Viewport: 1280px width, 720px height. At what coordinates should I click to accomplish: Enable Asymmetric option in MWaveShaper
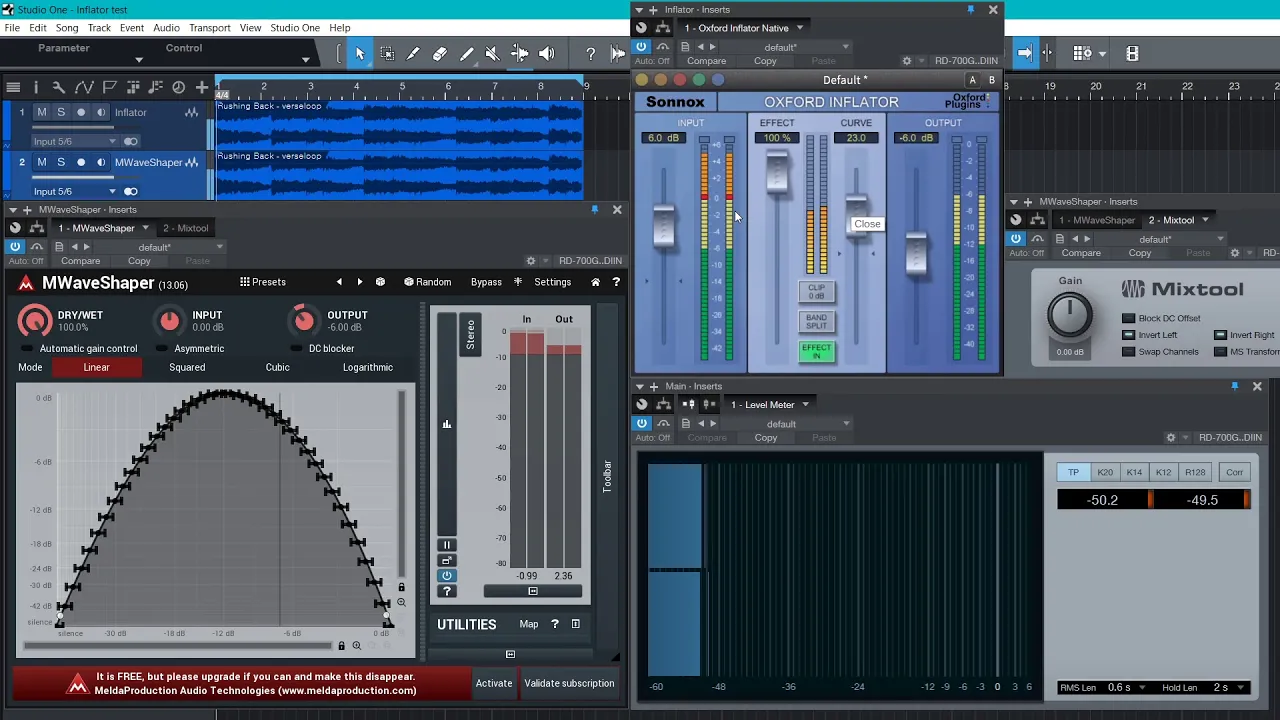162,348
